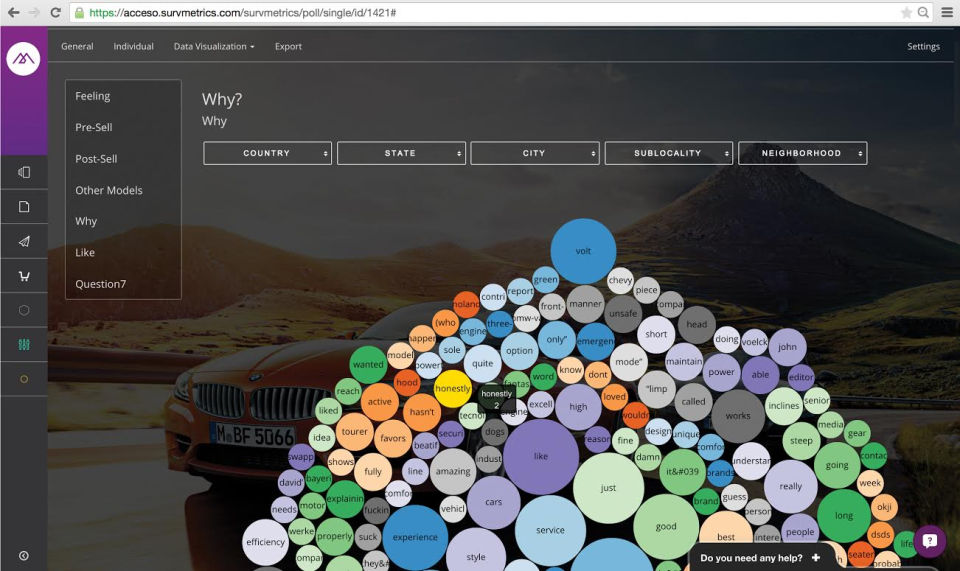Click the orange 'active' bubble
This screenshot has height=571, width=960.
click(380, 402)
